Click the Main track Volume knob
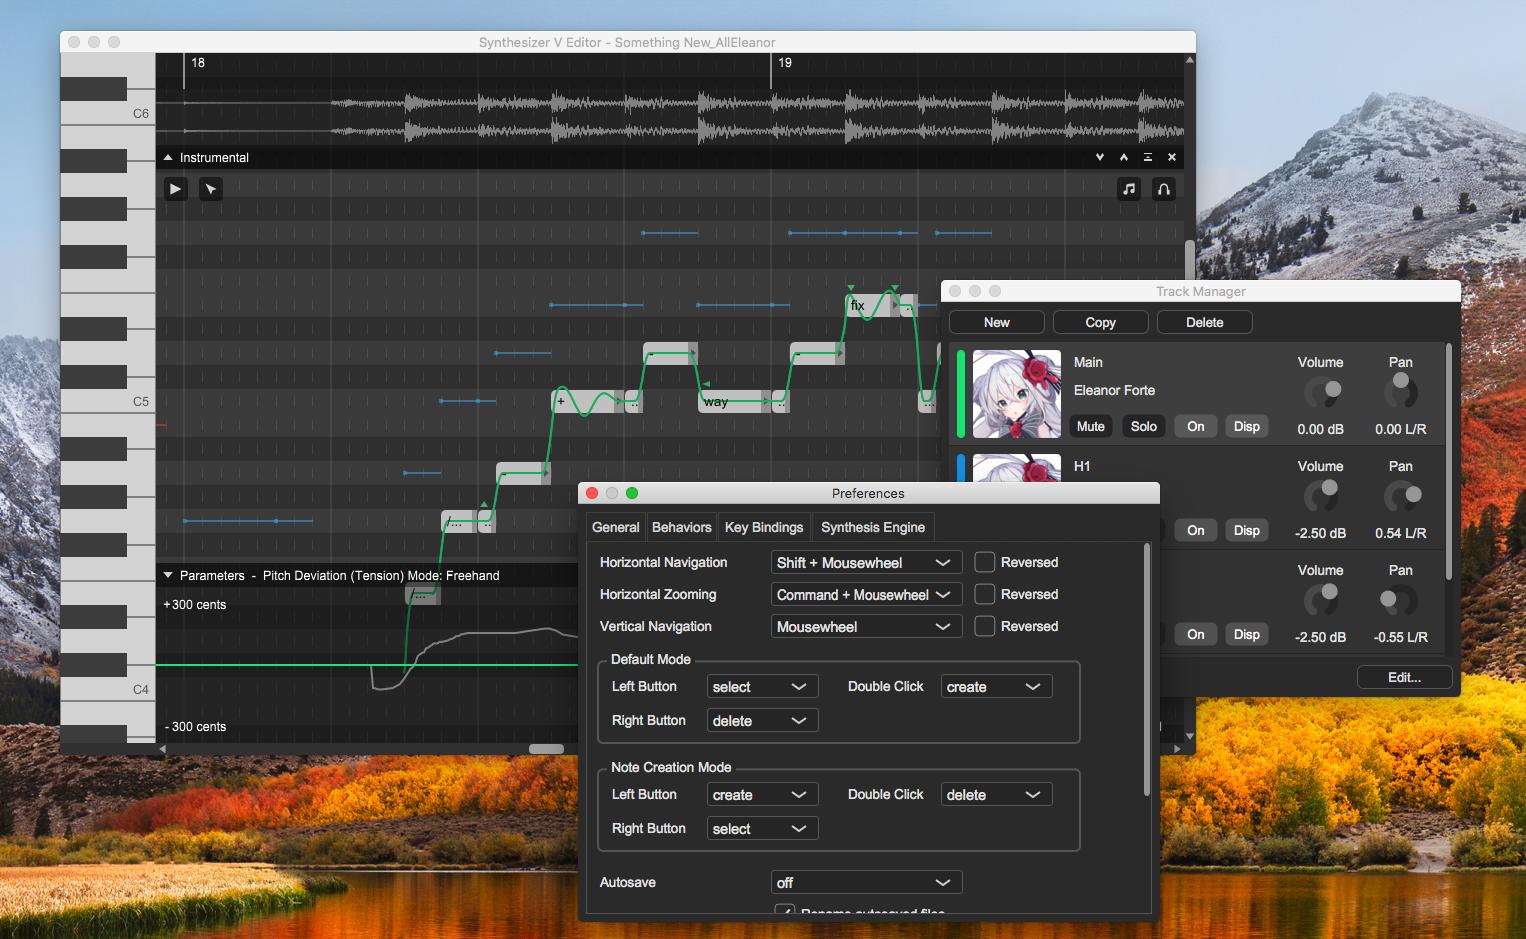Viewport: 1526px width, 939px height. click(x=1321, y=393)
